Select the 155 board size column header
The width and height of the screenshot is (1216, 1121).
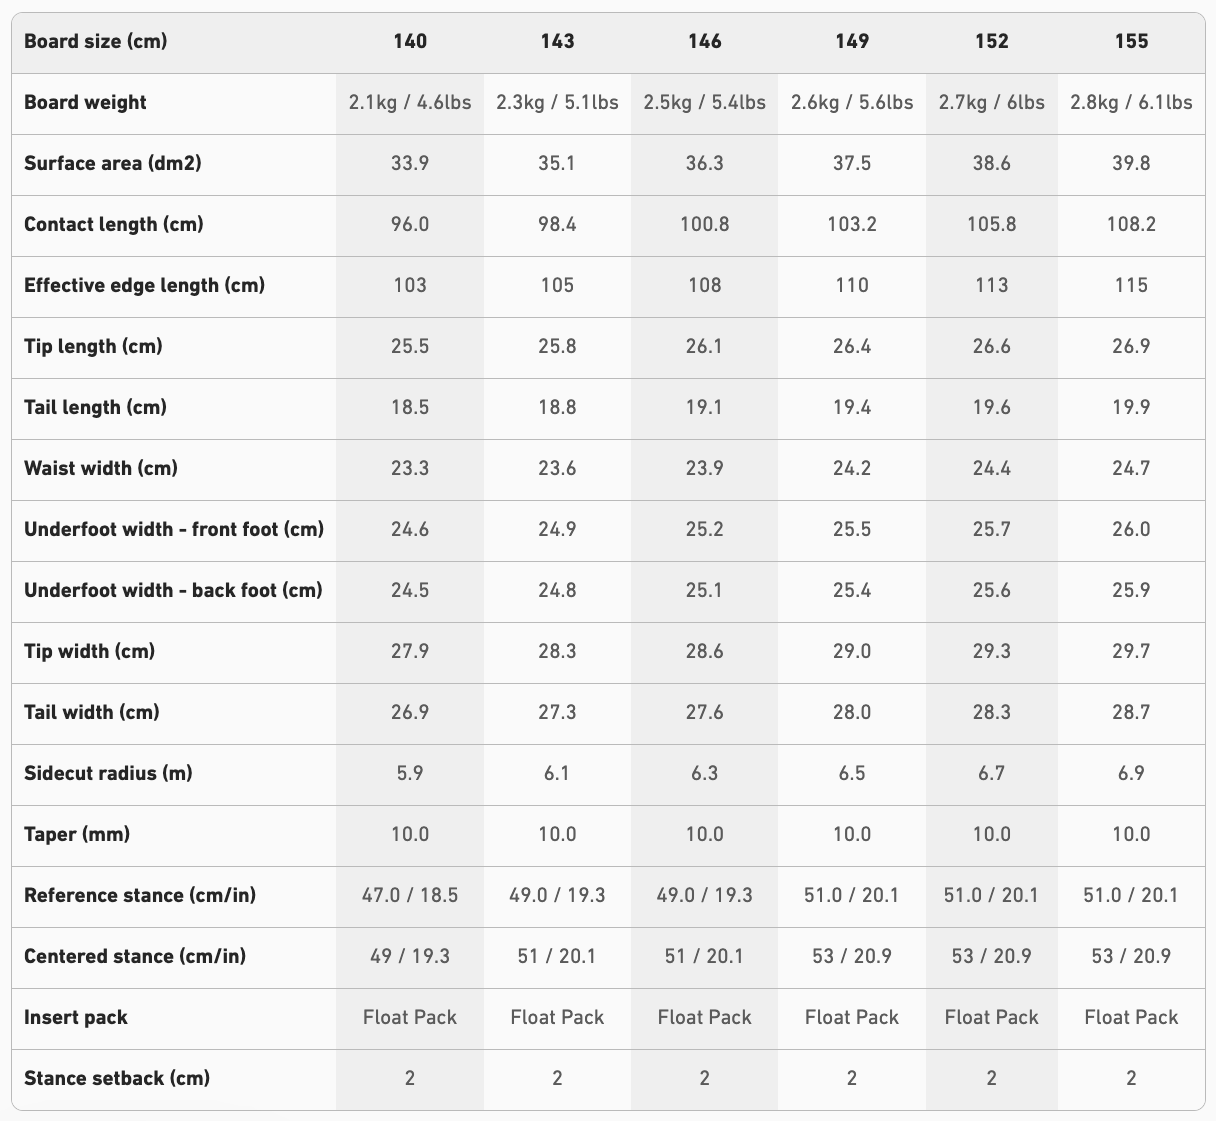pyautogui.click(x=1131, y=41)
